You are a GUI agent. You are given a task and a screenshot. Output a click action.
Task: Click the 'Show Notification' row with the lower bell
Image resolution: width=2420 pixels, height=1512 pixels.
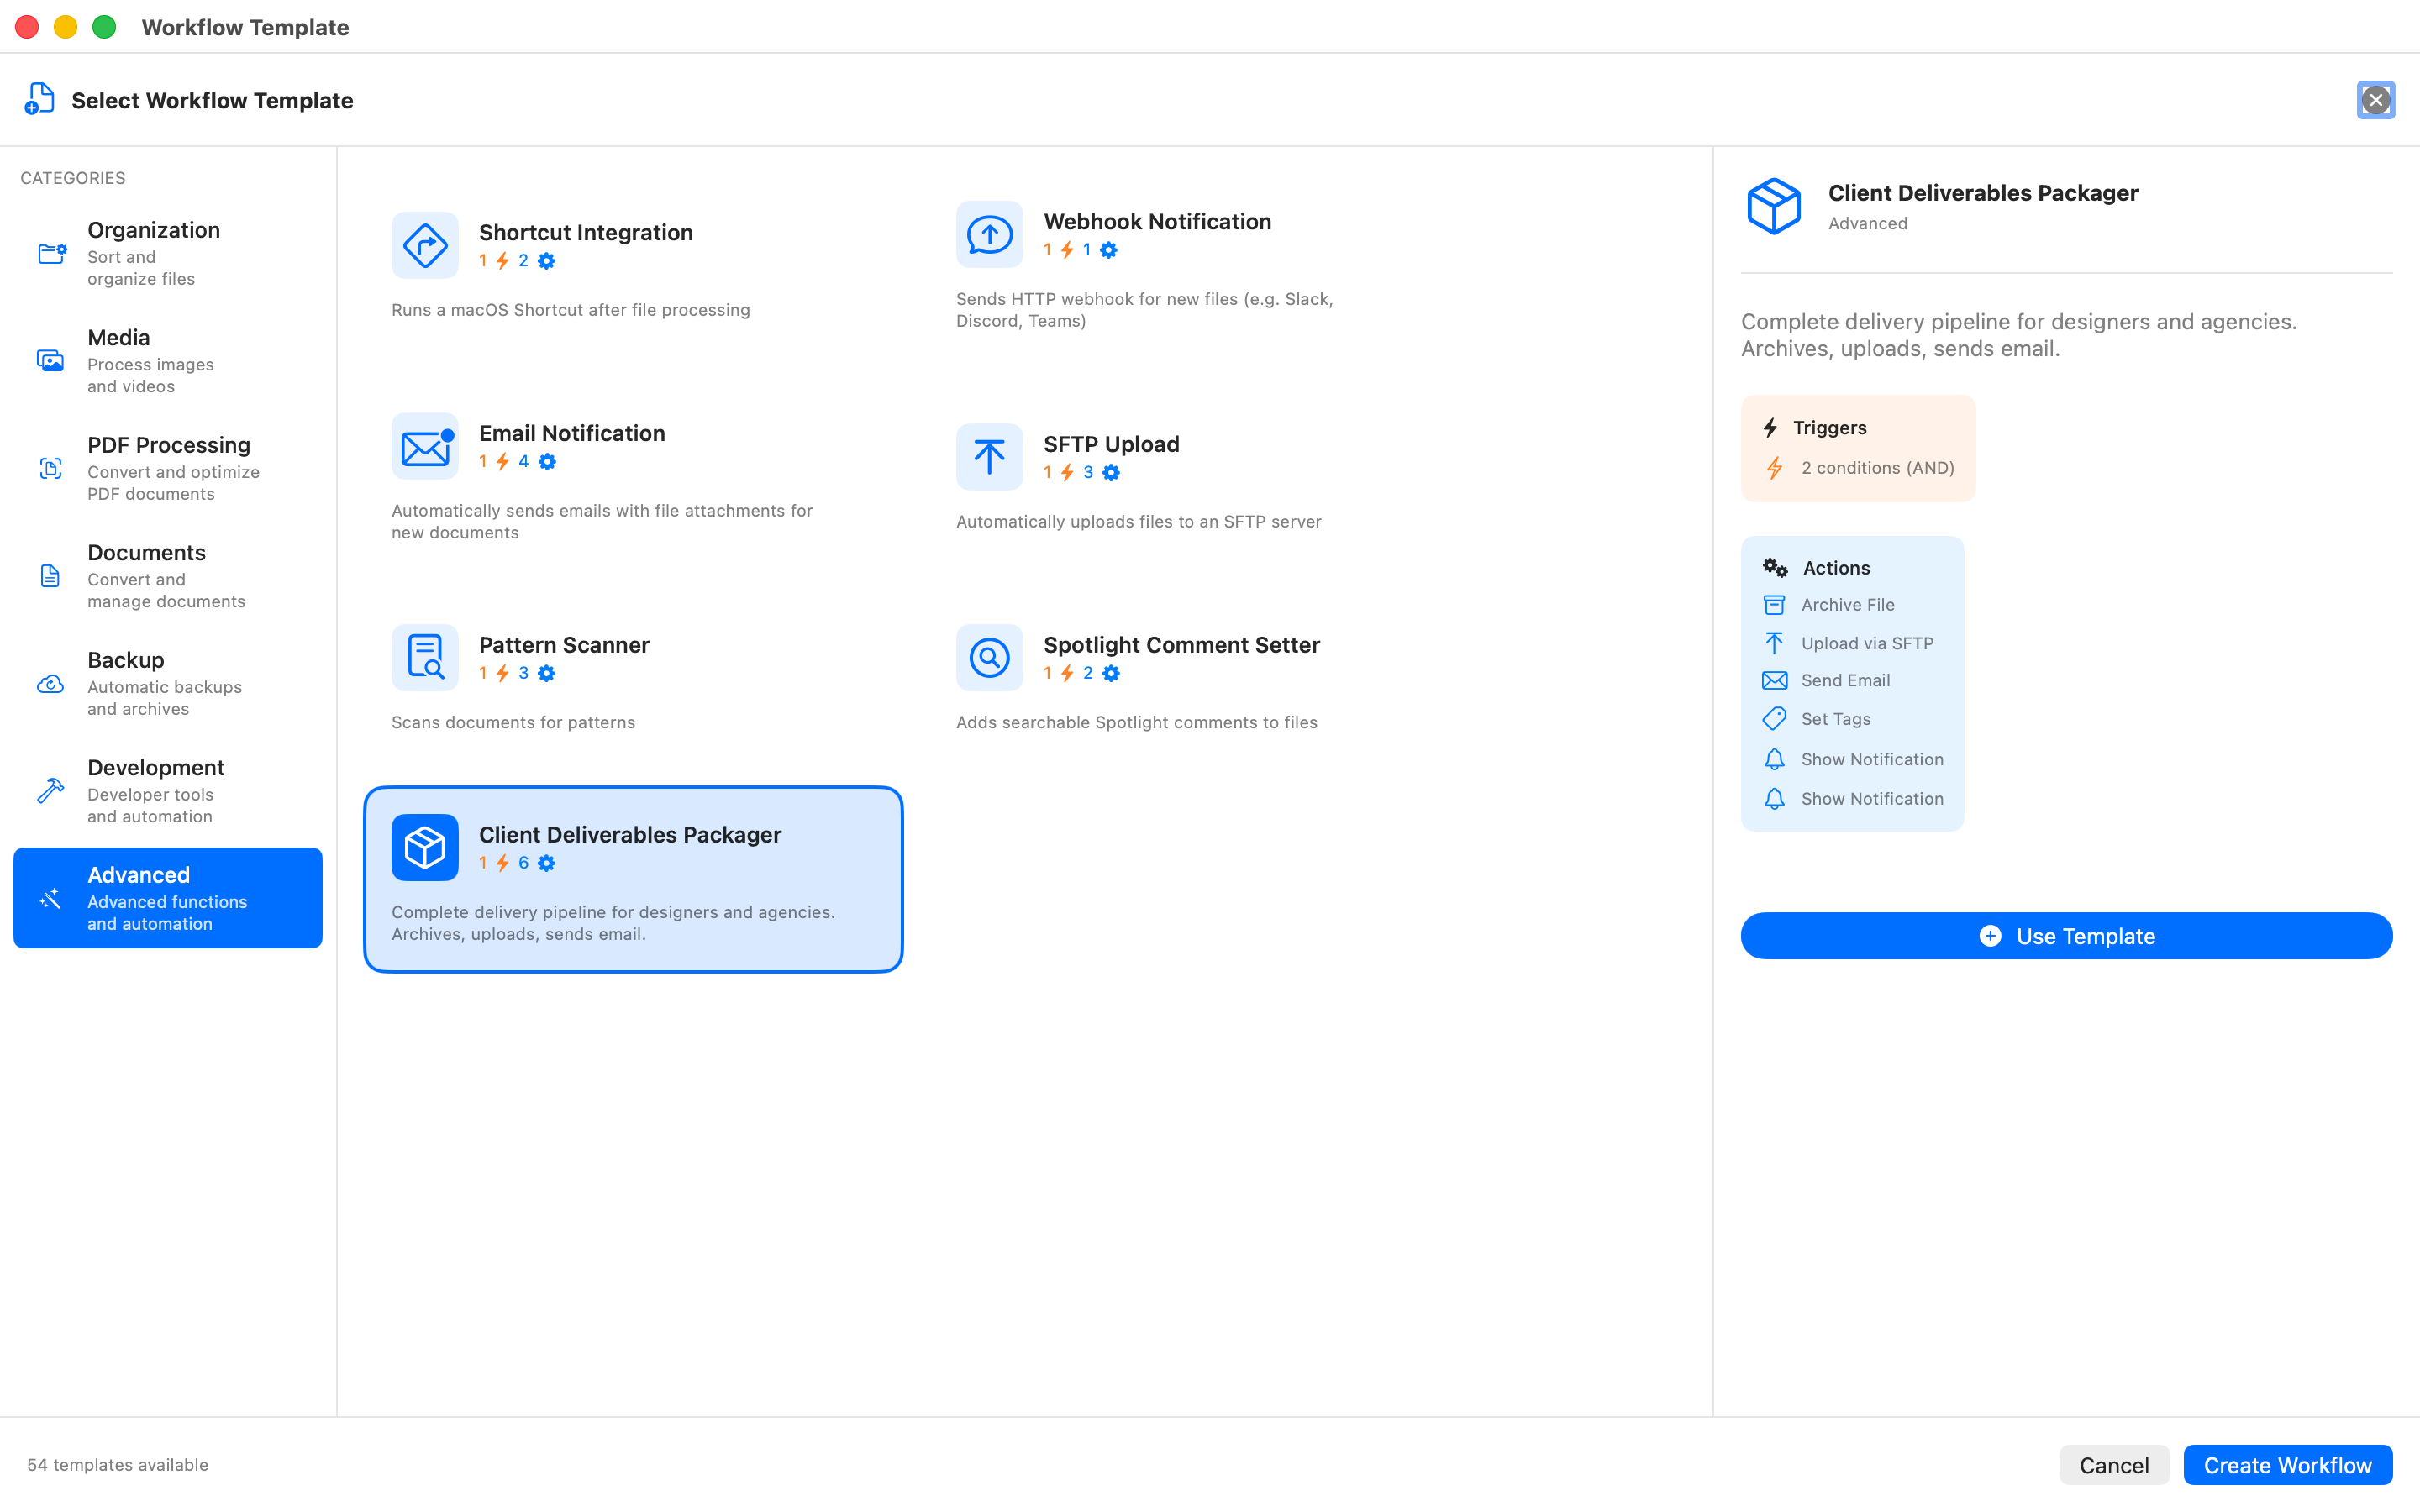[x=1852, y=799]
